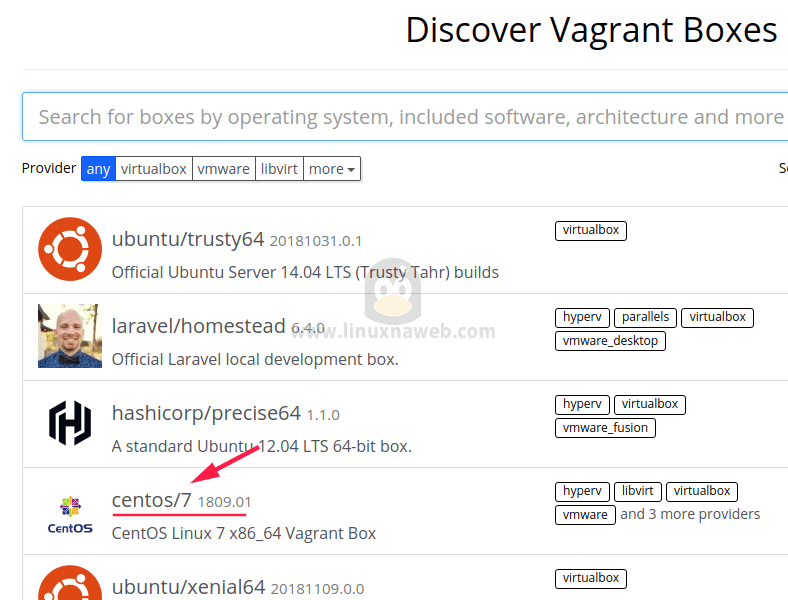This screenshot has width=788, height=600.
Task: Click hyperv tag on laravel/homestead row
Action: pos(582,318)
